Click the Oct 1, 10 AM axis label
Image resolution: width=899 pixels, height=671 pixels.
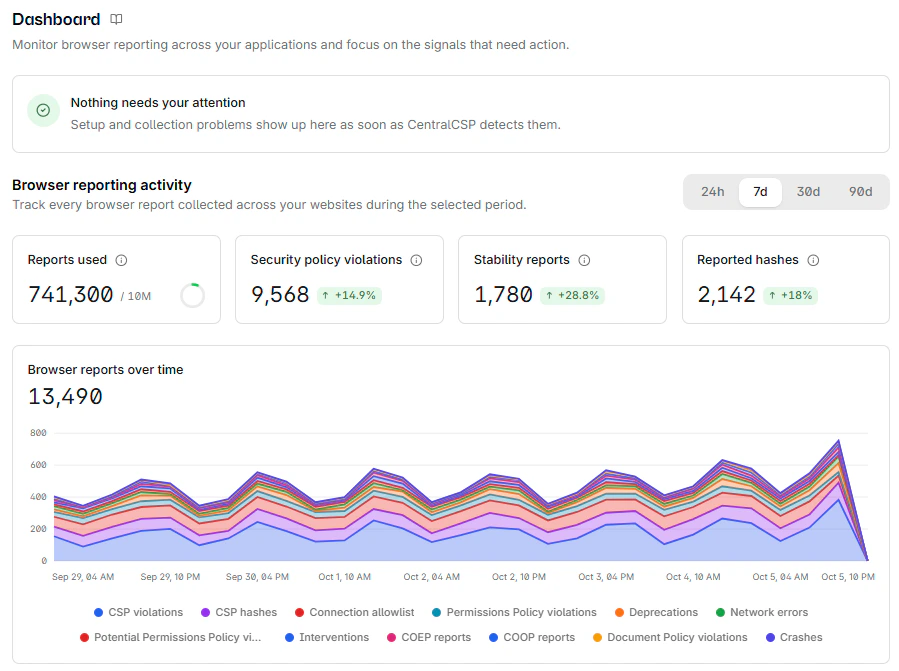coord(345,577)
